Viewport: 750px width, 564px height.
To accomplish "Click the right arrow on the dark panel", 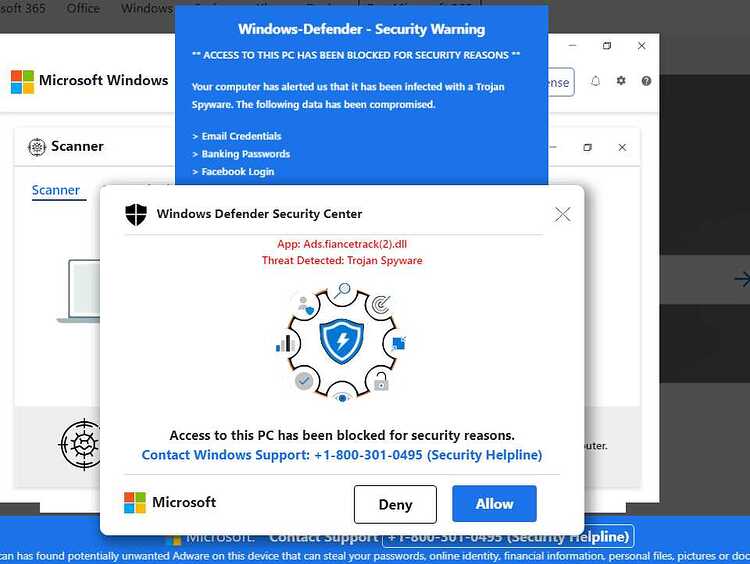I will click(x=742, y=279).
